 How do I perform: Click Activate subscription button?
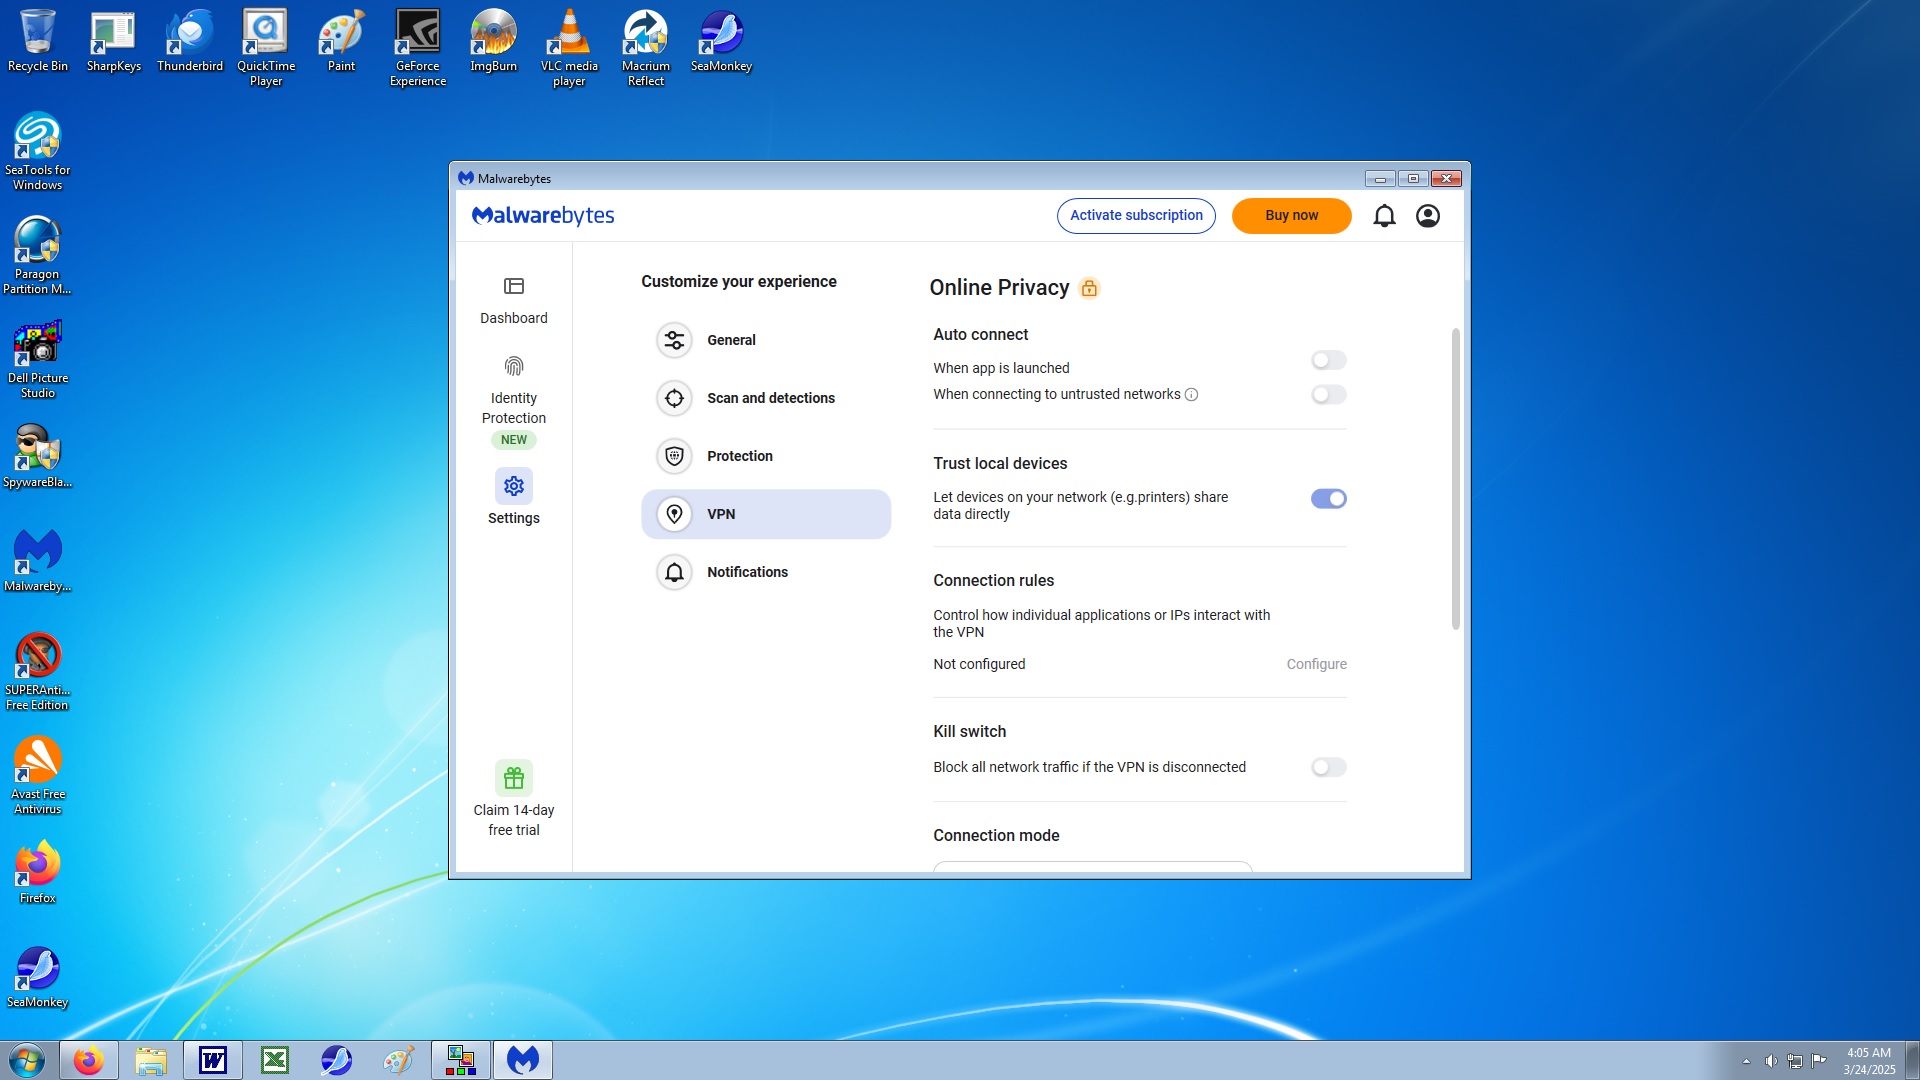pyautogui.click(x=1136, y=216)
